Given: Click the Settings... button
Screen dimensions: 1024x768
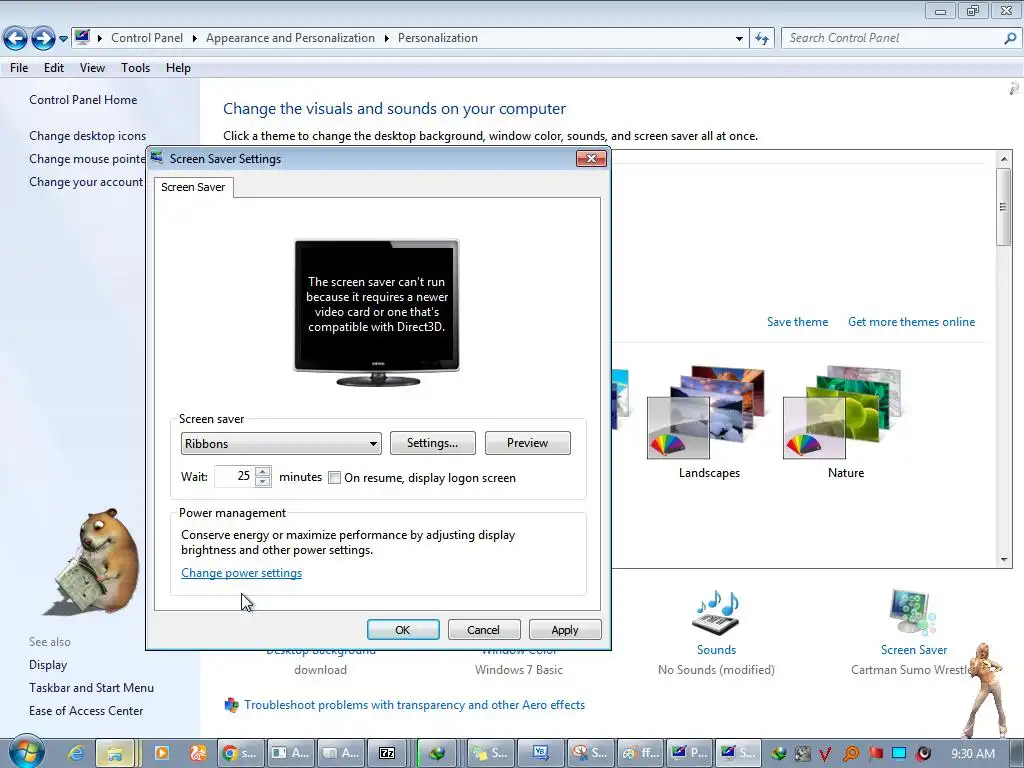Looking at the screenshot, I should pos(432,443).
